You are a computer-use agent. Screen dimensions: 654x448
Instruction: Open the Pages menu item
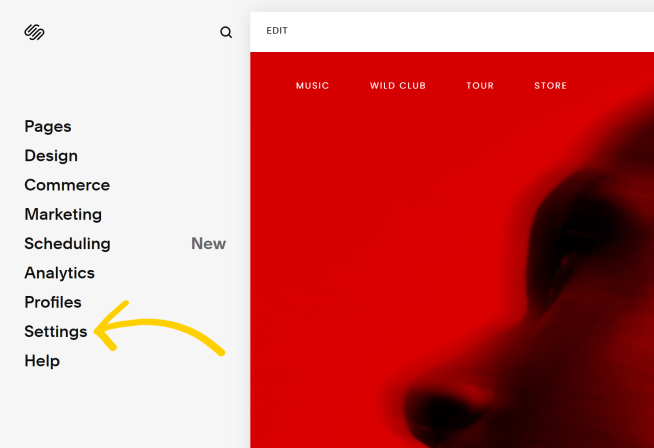[48, 126]
